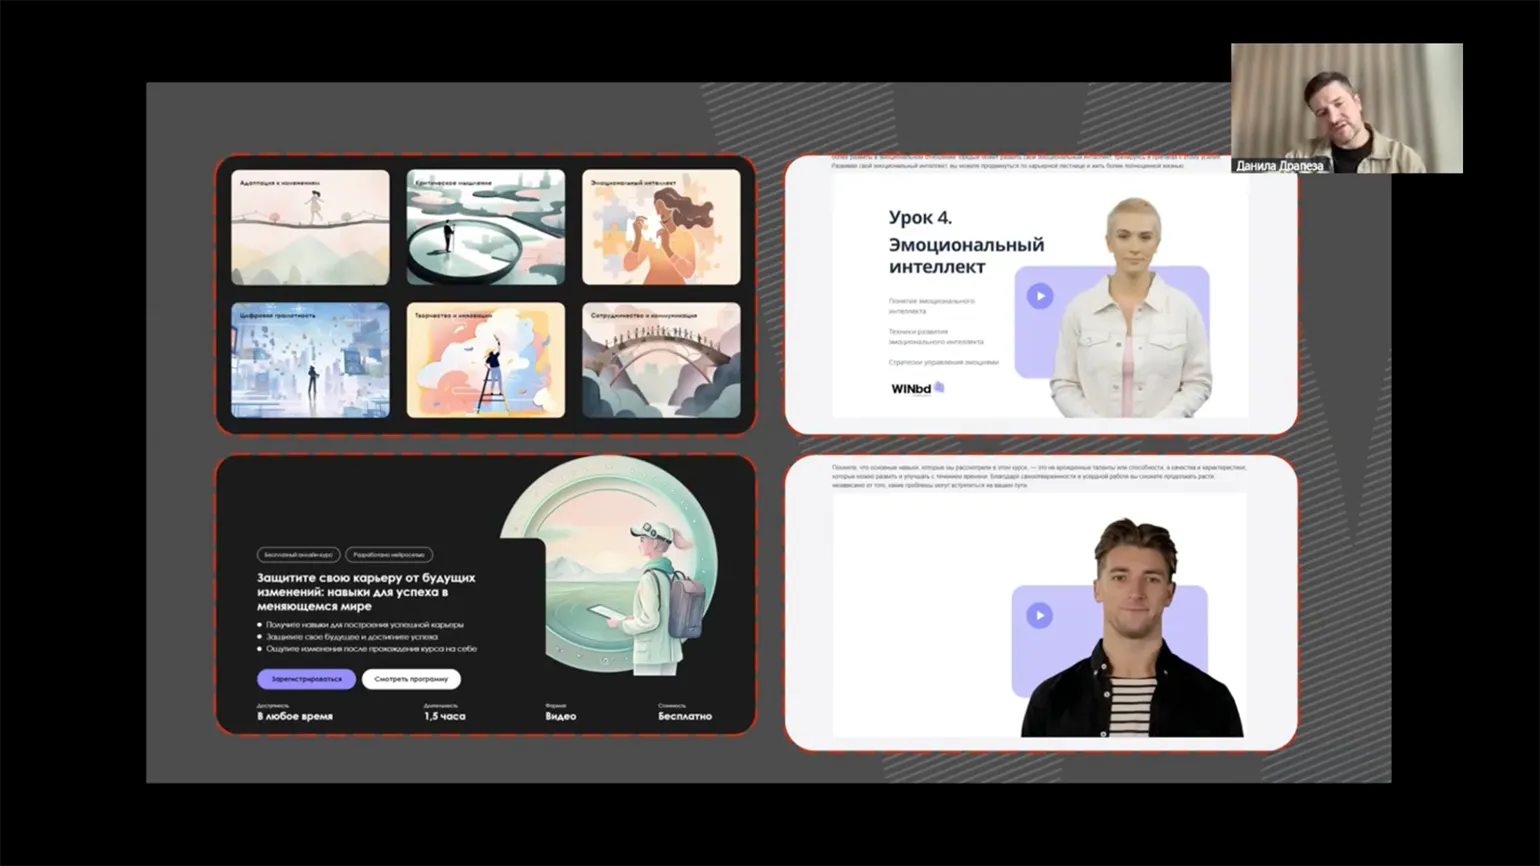The width and height of the screenshot is (1540, 866).
Task: Open the Эмоциональный интеллект puzzle thumbnail
Action: click(661, 228)
